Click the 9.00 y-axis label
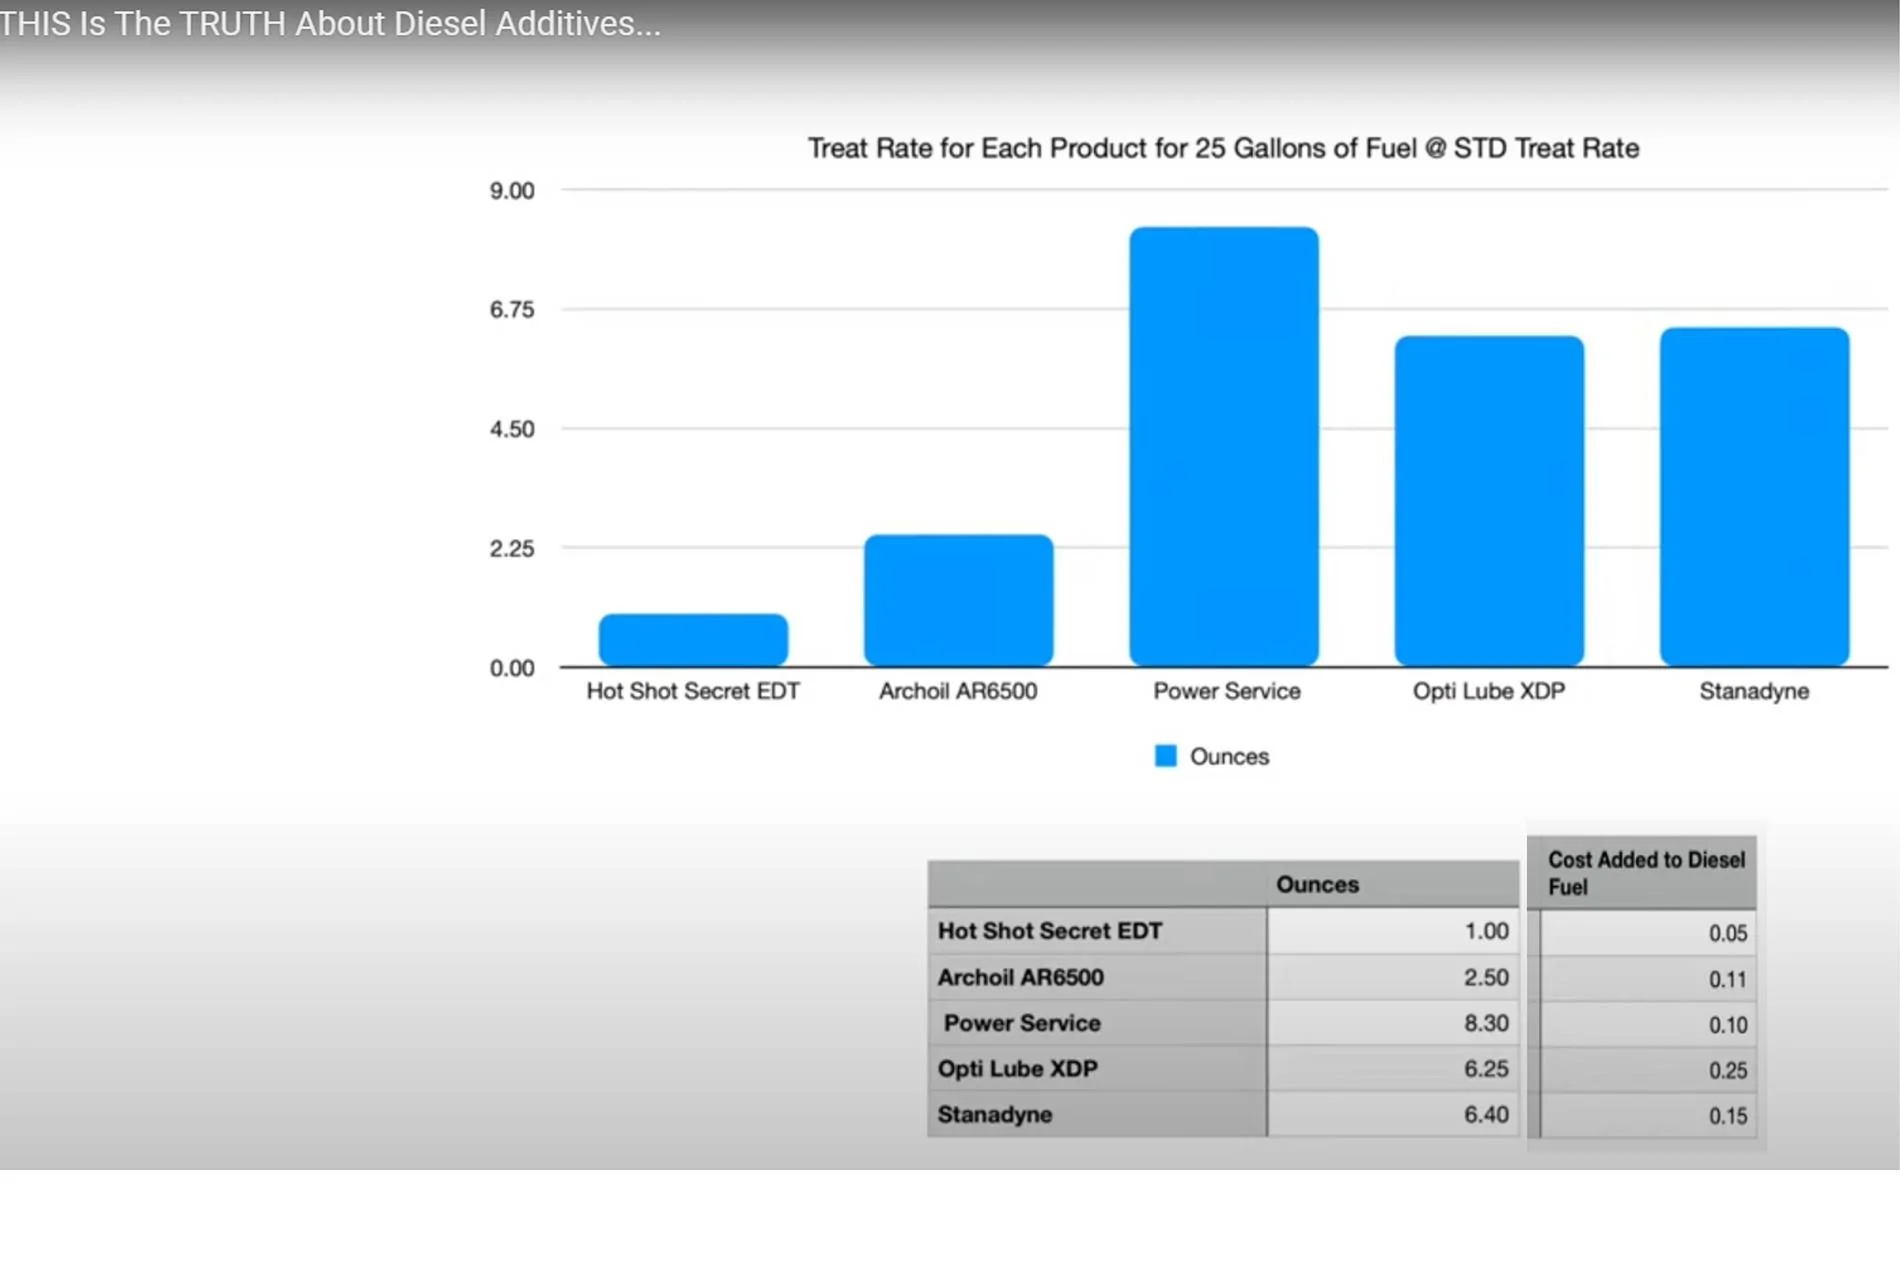 pos(512,191)
